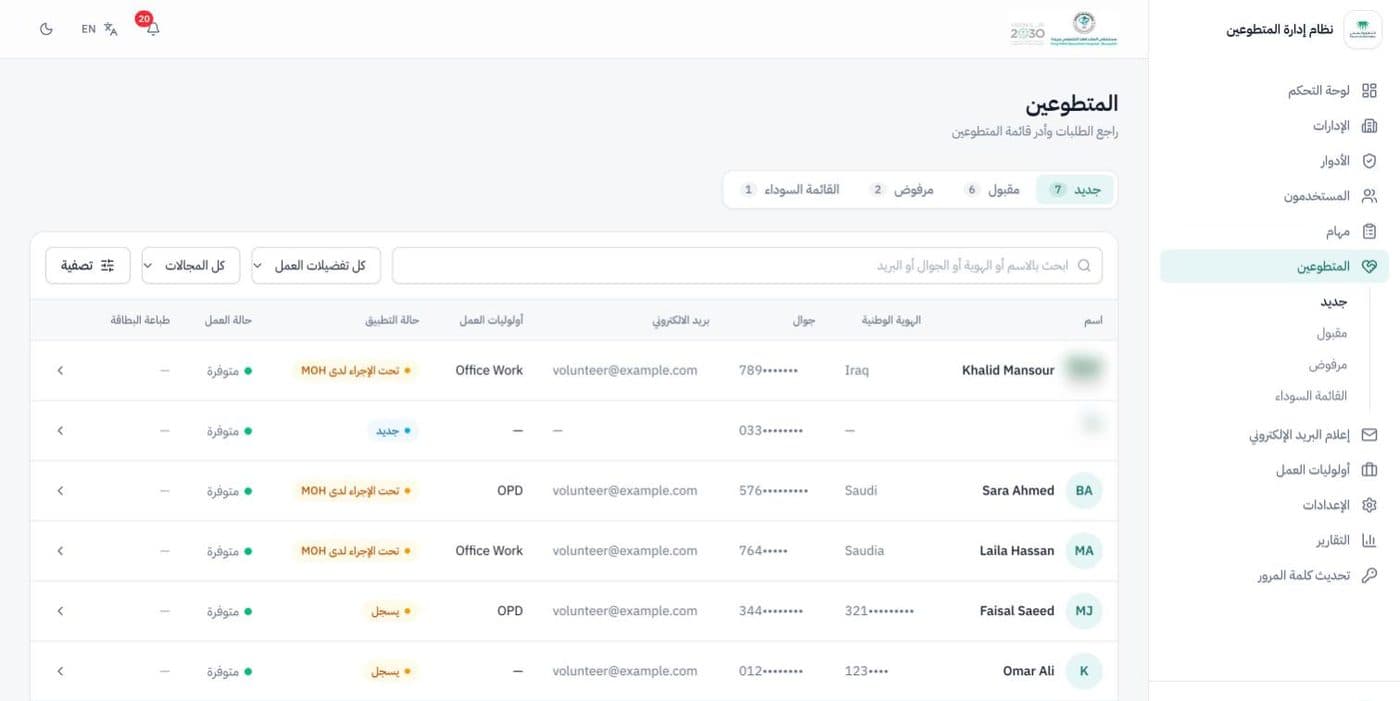The height and width of the screenshot is (701, 1400).
Task: Click the name Faisal Saeed
Action: (x=1017, y=610)
